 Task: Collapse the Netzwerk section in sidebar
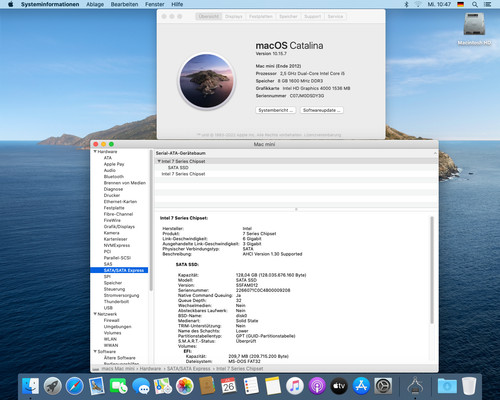tap(95, 314)
